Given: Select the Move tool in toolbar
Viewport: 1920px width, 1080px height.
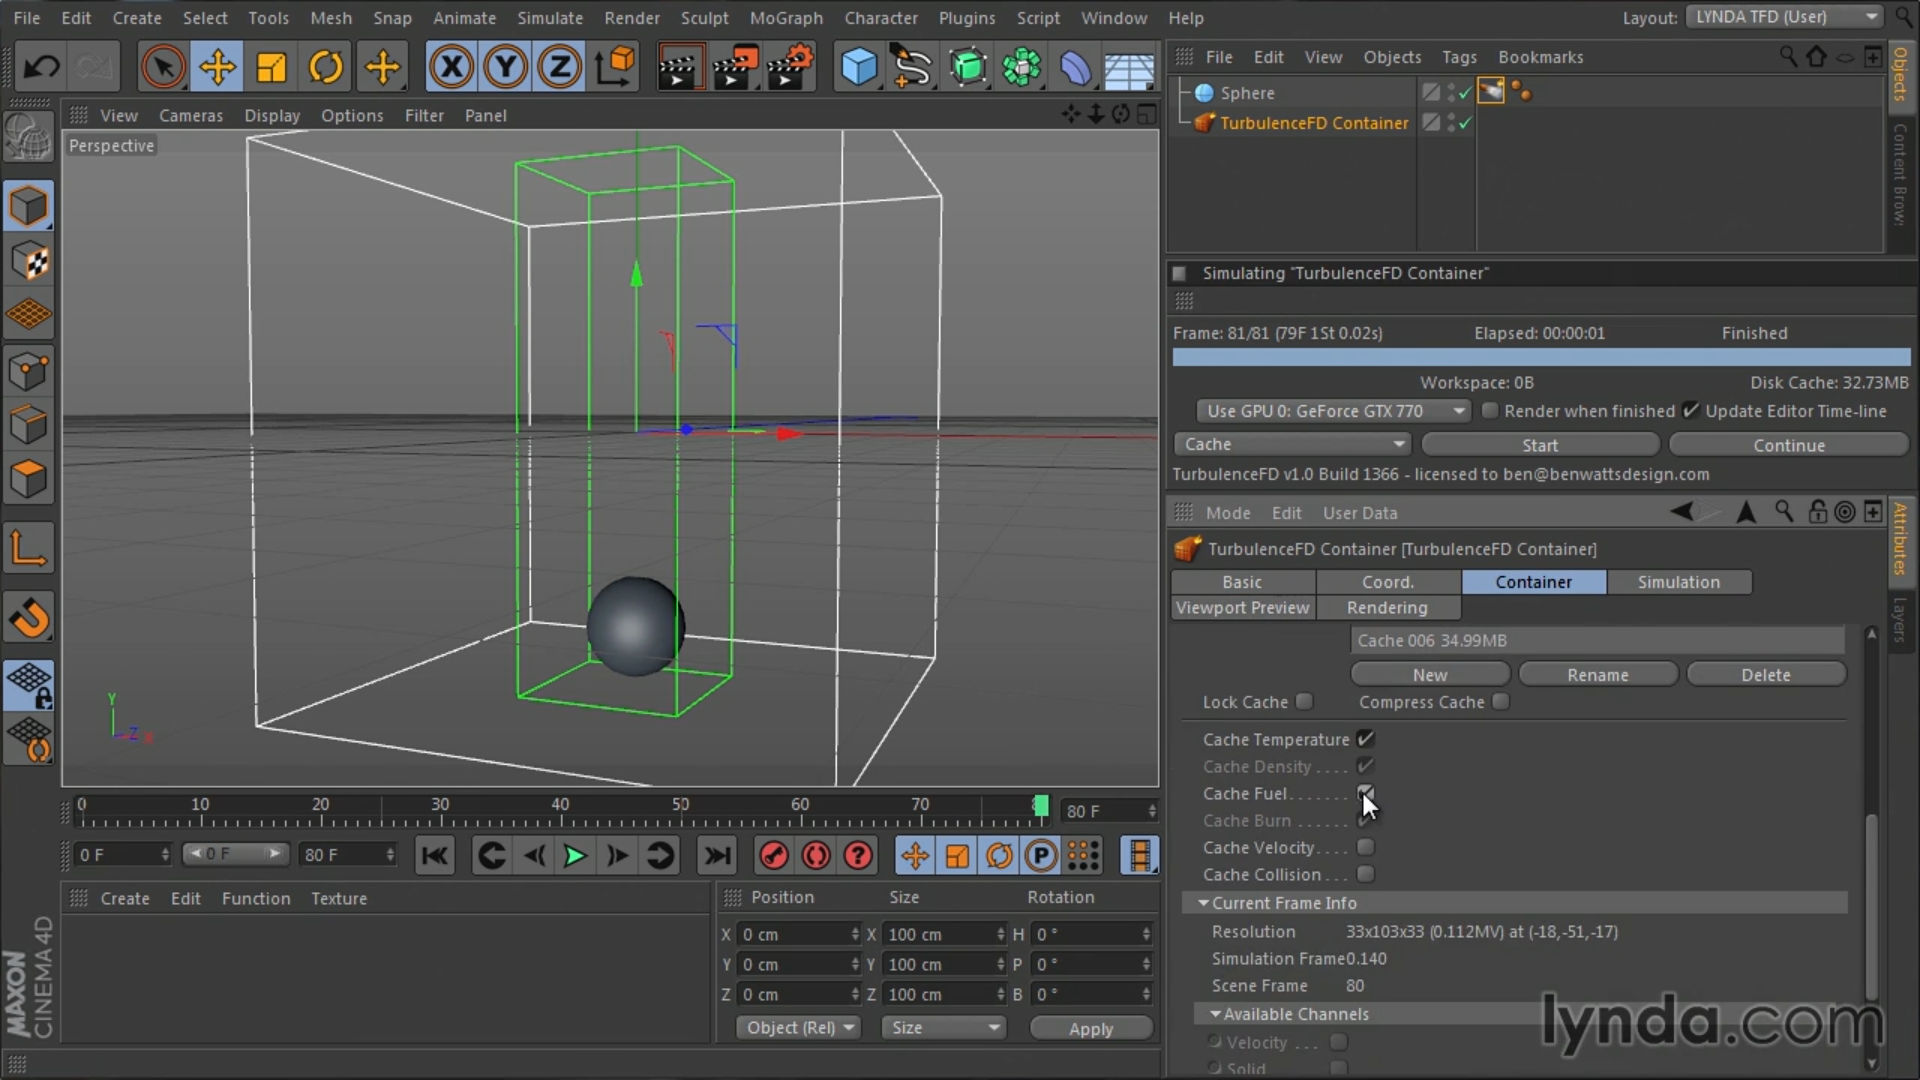Looking at the screenshot, I should pyautogui.click(x=217, y=67).
